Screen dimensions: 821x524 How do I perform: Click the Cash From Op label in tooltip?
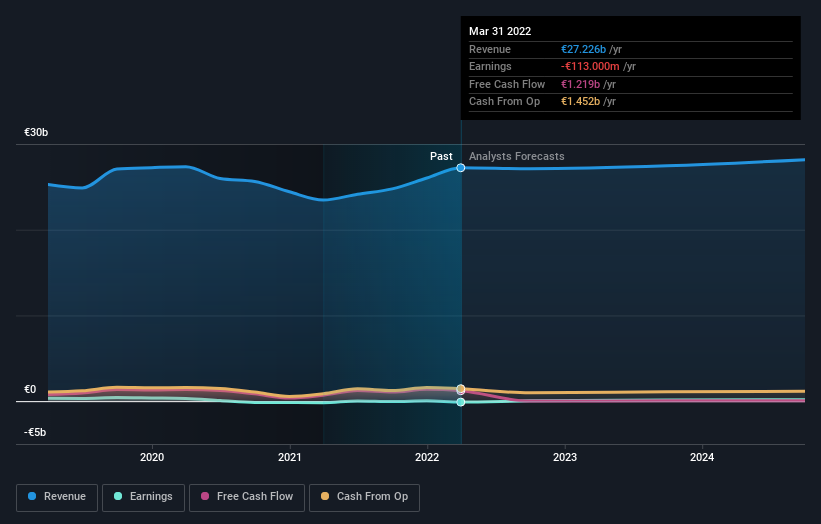tap(504, 102)
